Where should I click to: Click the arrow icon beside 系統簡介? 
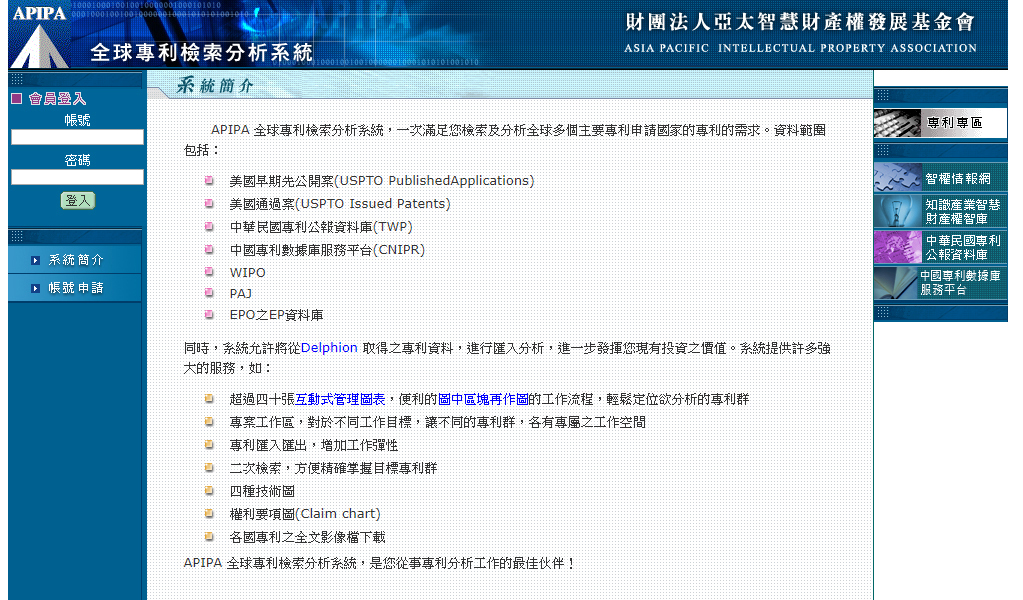[x=35, y=260]
